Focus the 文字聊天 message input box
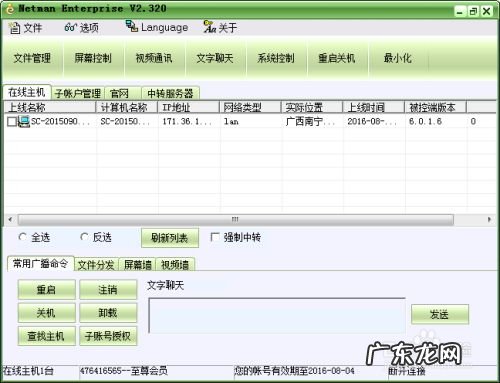This screenshot has width=500, height=383. coord(277,315)
